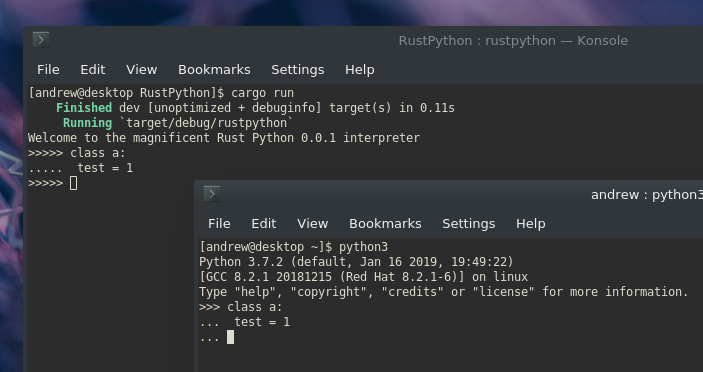Click the green 'Finished' word in terminal
Screen dimensions: 703x372
(84, 108)
